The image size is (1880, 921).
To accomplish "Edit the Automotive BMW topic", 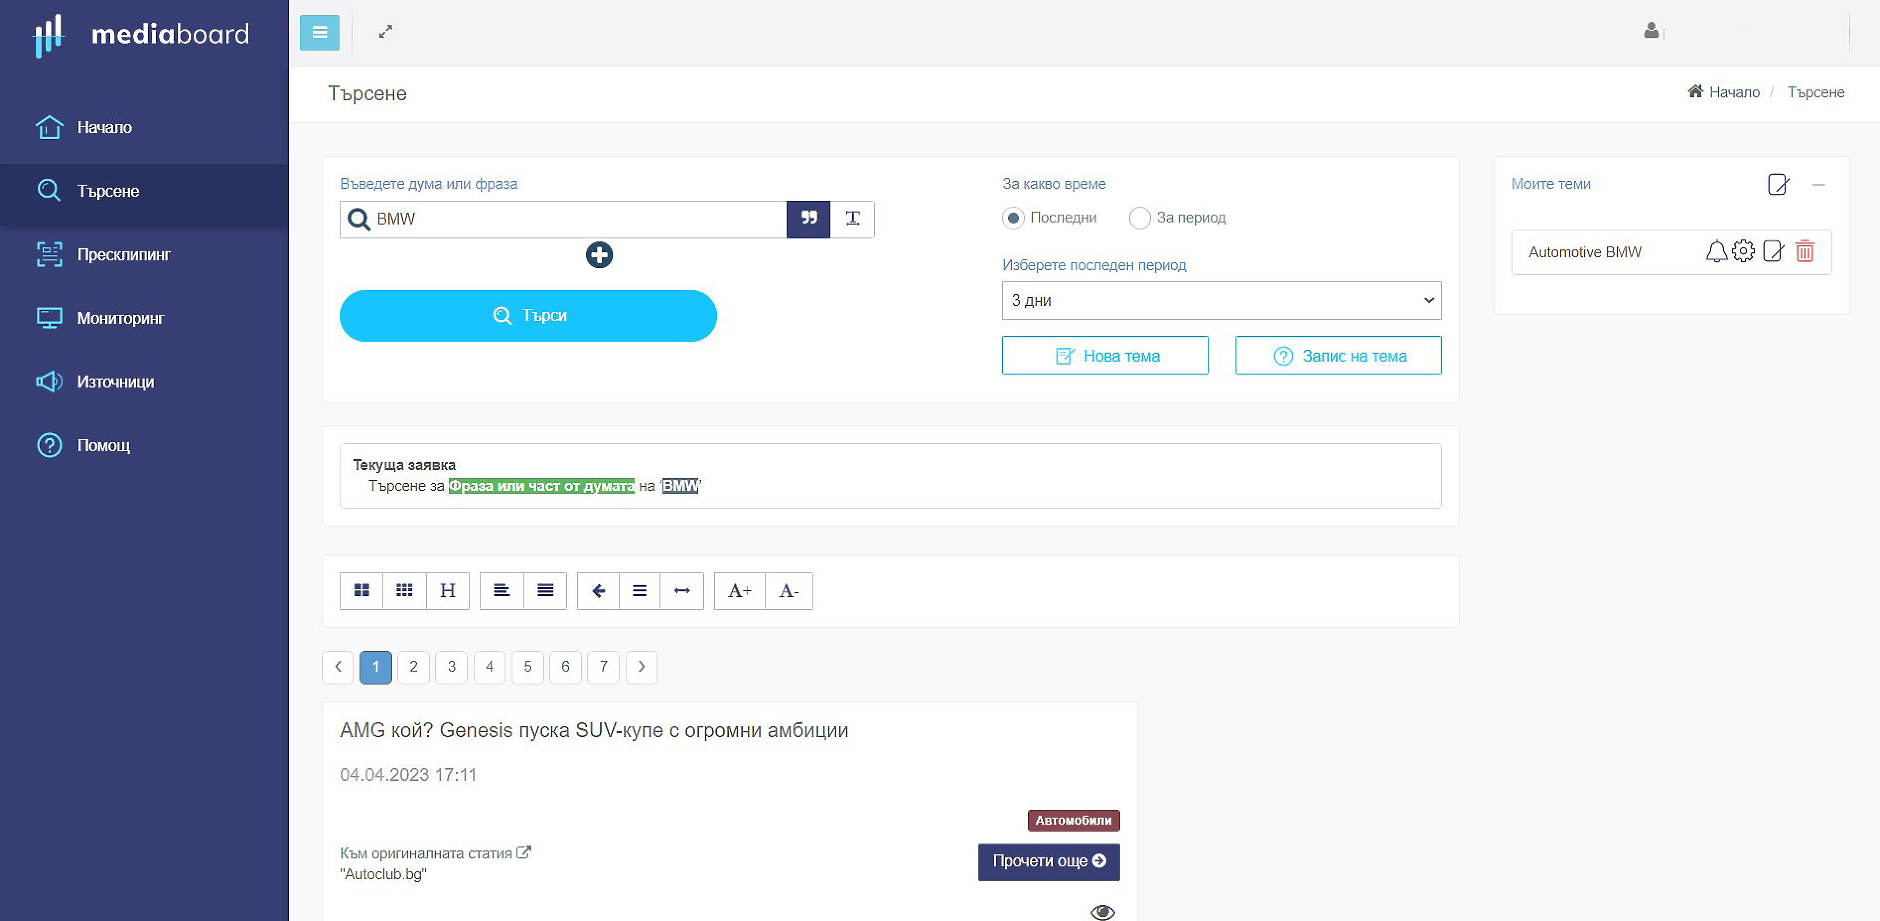I will pyautogui.click(x=1773, y=251).
